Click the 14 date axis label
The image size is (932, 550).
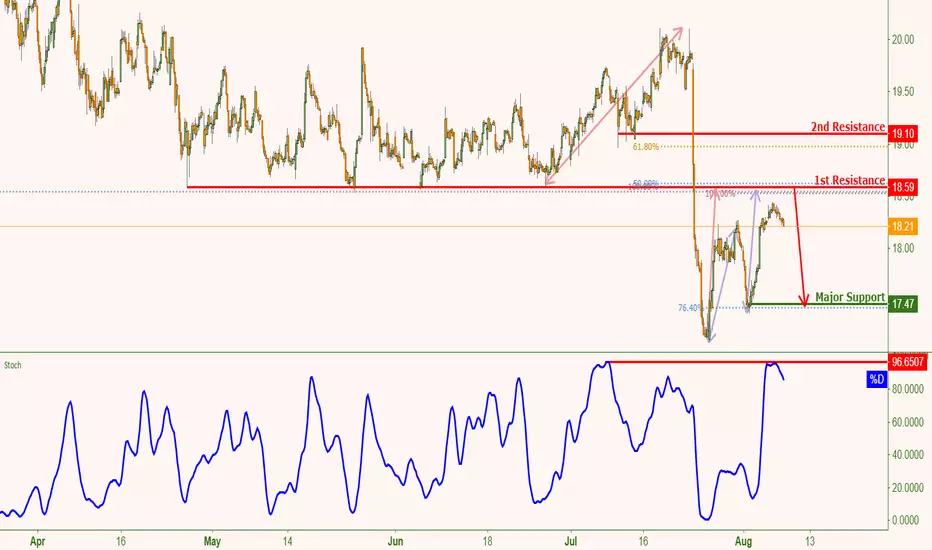pos(288,541)
